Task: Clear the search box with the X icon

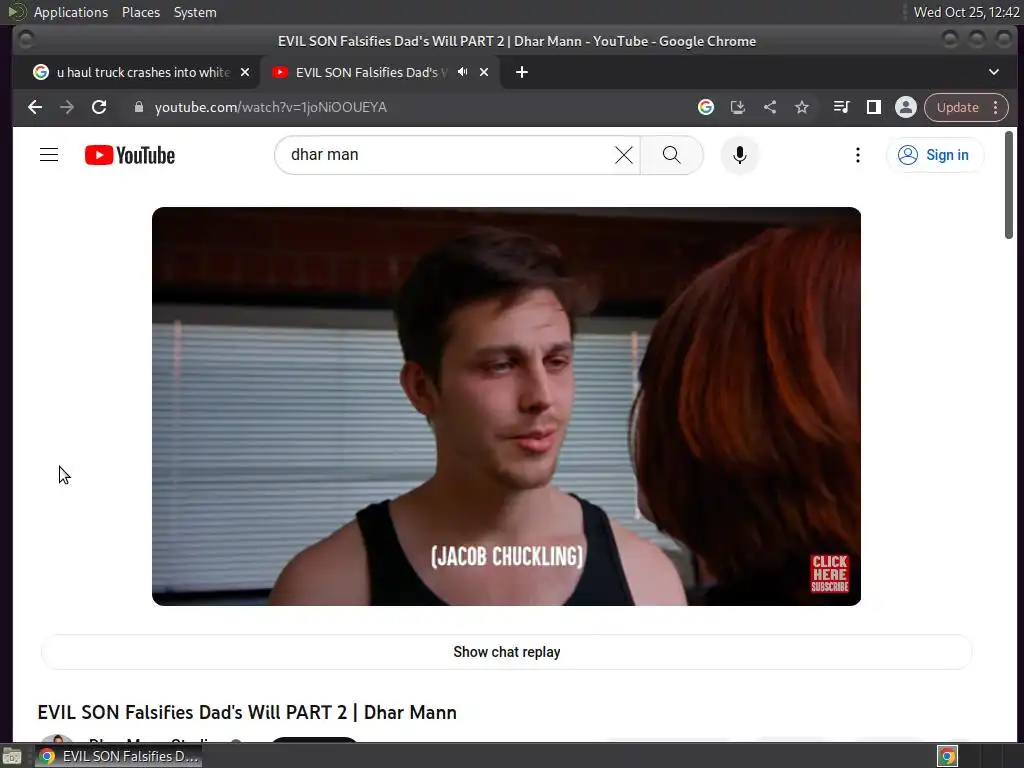Action: pyautogui.click(x=624, y=155)
